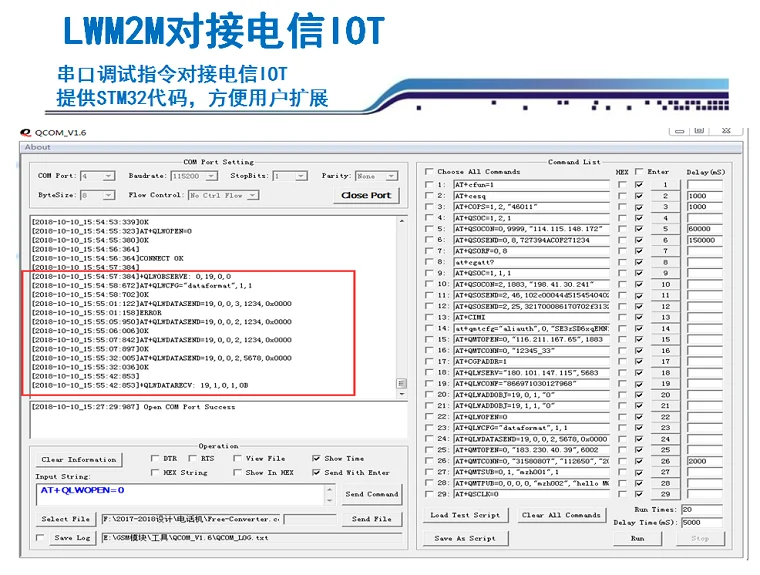
Task: Click the log scrollbar down arrow
Action: coord(401,395)
